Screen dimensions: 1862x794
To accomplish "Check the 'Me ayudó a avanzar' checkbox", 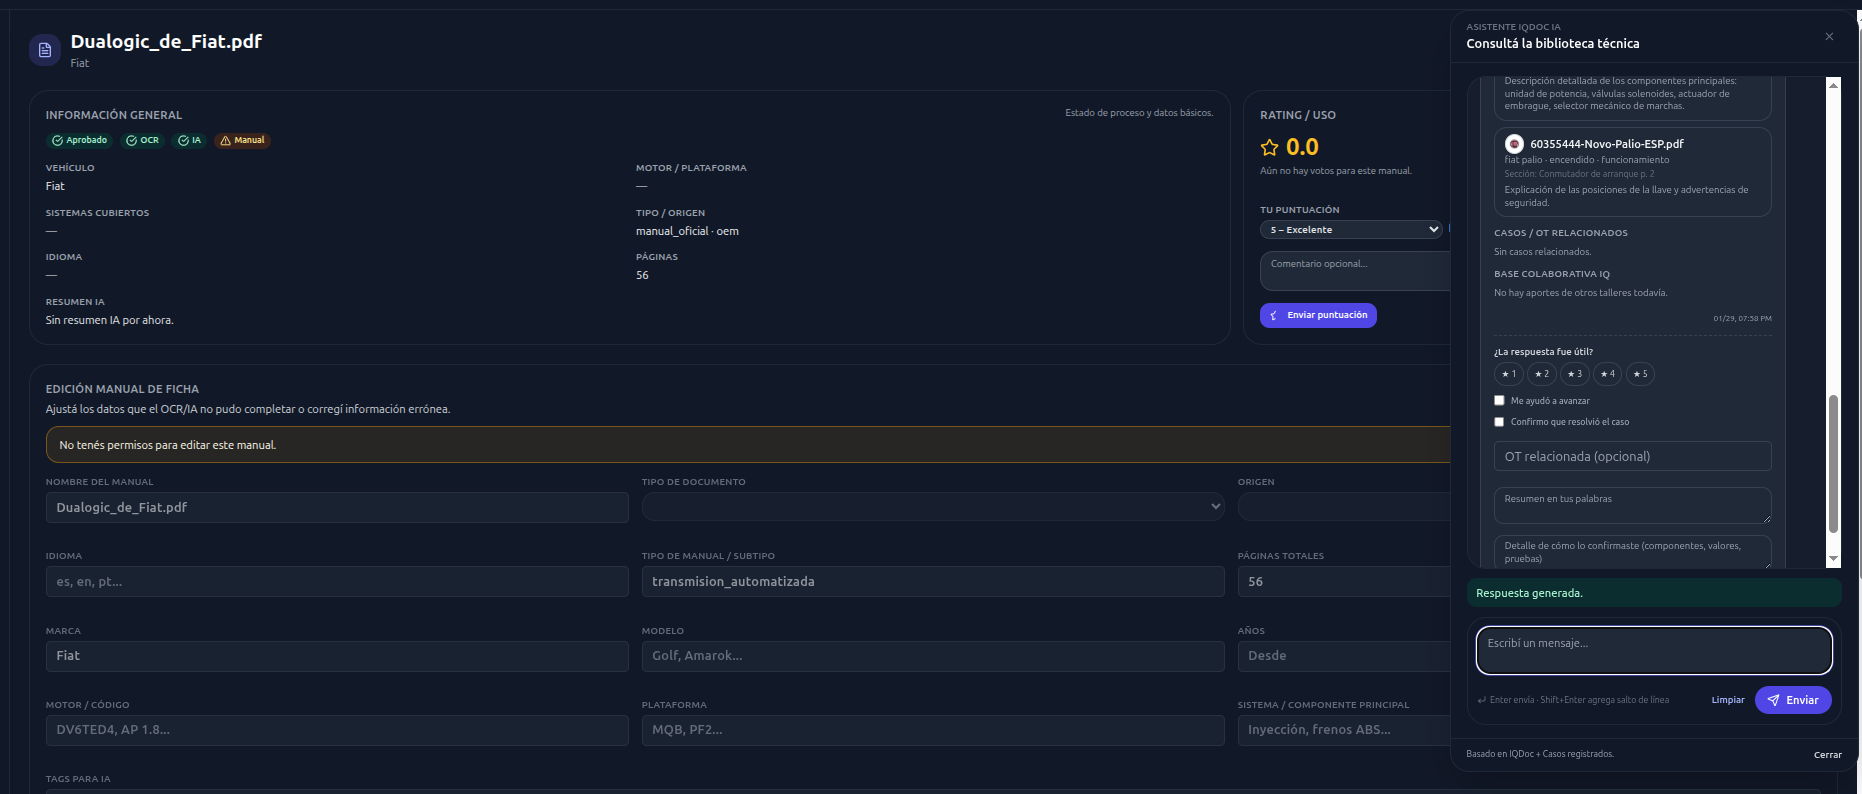I will [x=1499, y=401].
